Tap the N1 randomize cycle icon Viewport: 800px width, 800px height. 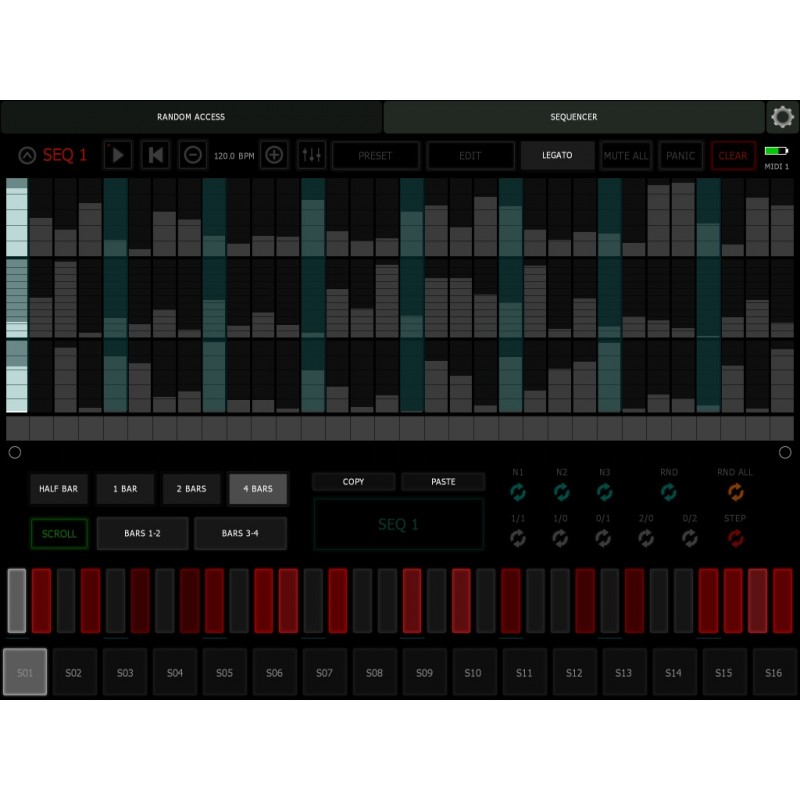[518, 492]
